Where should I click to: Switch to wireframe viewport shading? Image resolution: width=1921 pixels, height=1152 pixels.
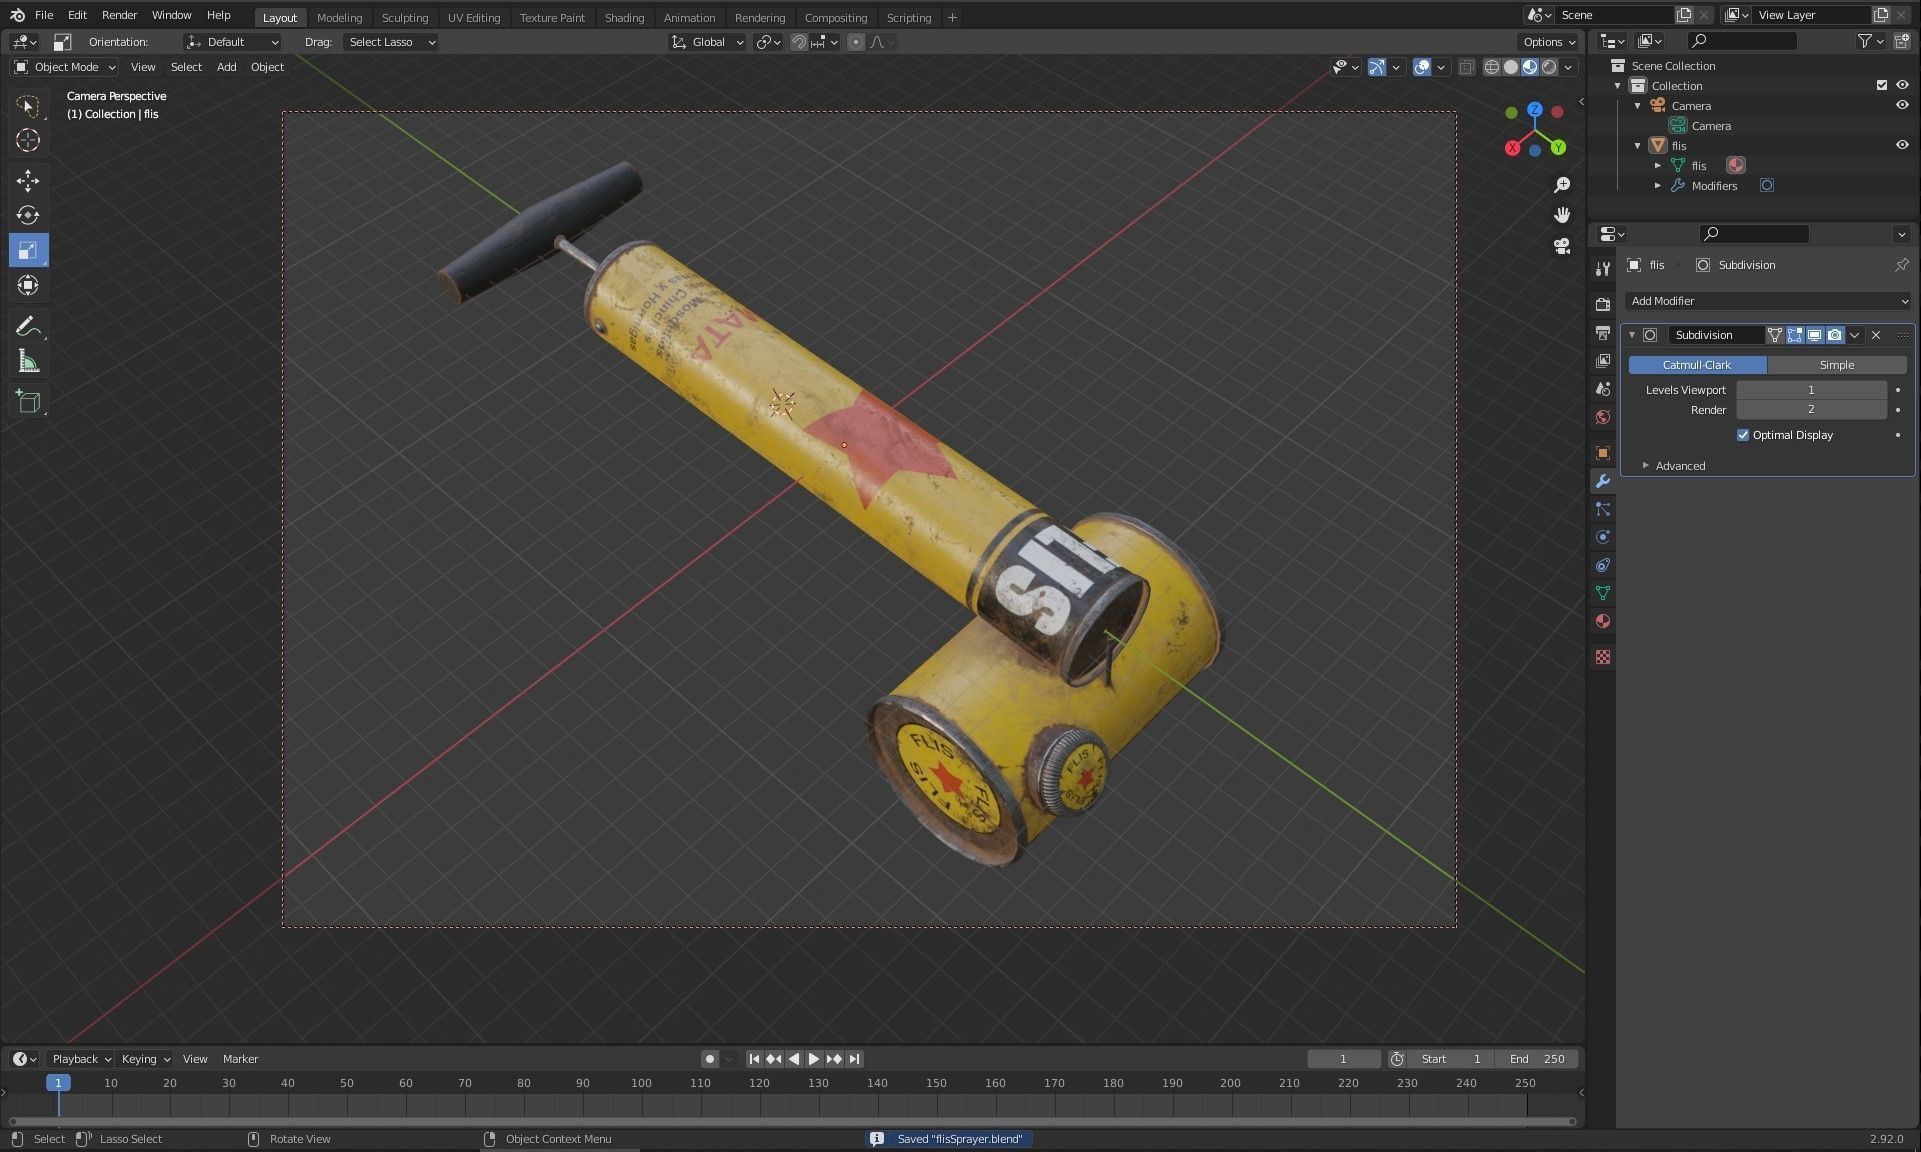pos(1492,67)
